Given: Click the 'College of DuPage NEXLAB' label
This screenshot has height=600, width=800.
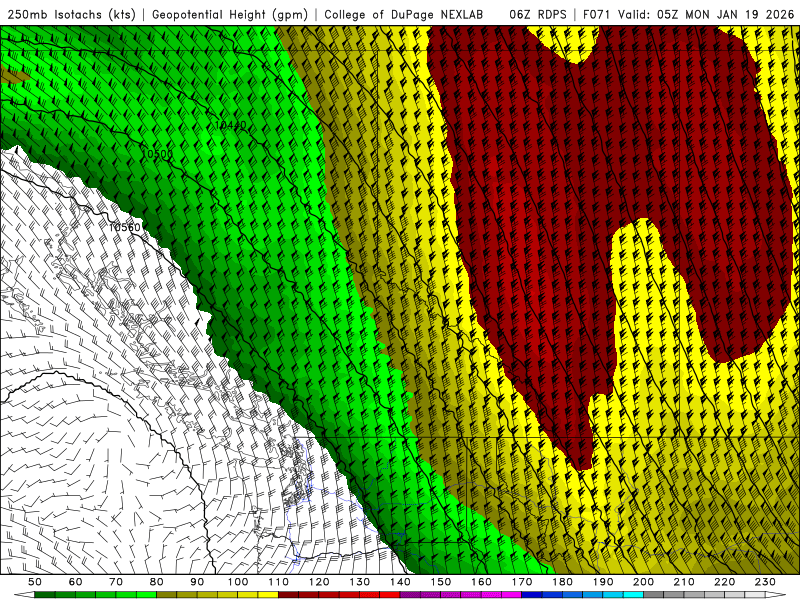Looking at the screenshot, I should [x=404, y=14].
